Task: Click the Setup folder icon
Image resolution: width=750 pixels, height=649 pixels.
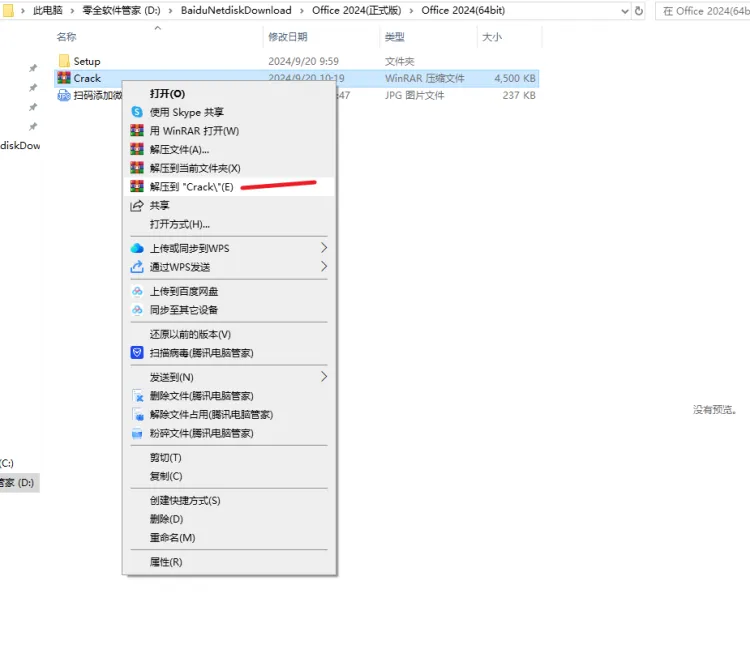Action: click(64, 61)
